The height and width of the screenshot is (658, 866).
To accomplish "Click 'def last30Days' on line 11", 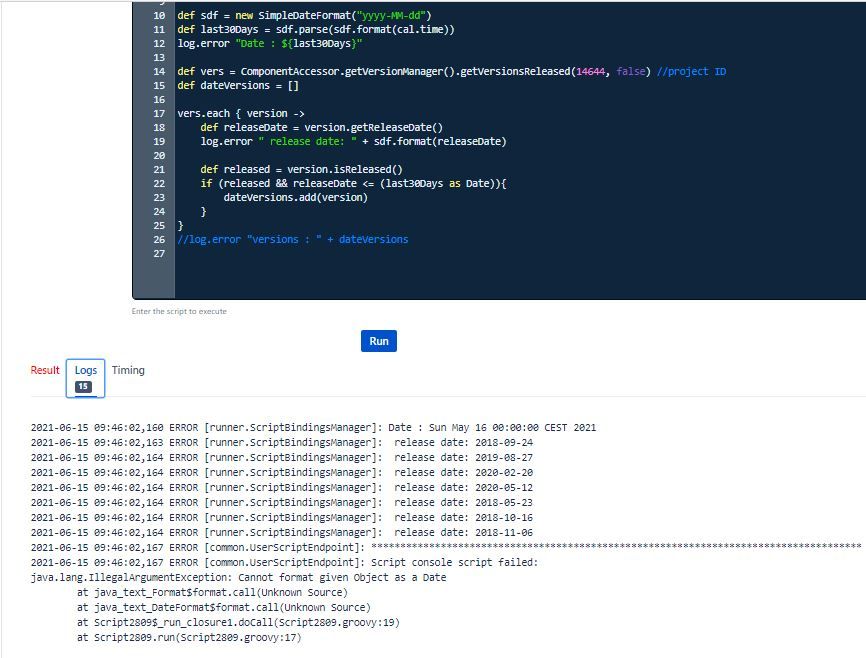I will click(218, 29).
